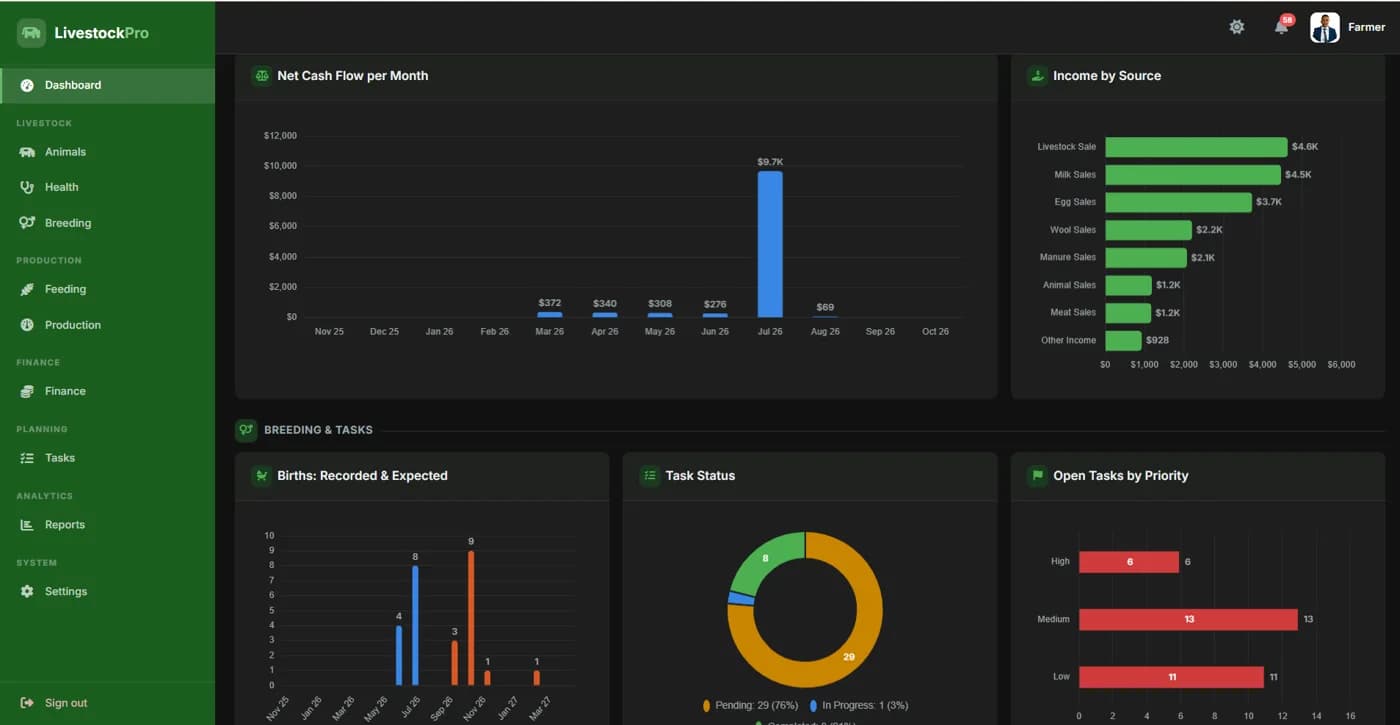The height and width of the screenshot is (725, 1400).
Task: Click the Income by Source hand icon
Action: (x=1037, y=76)
